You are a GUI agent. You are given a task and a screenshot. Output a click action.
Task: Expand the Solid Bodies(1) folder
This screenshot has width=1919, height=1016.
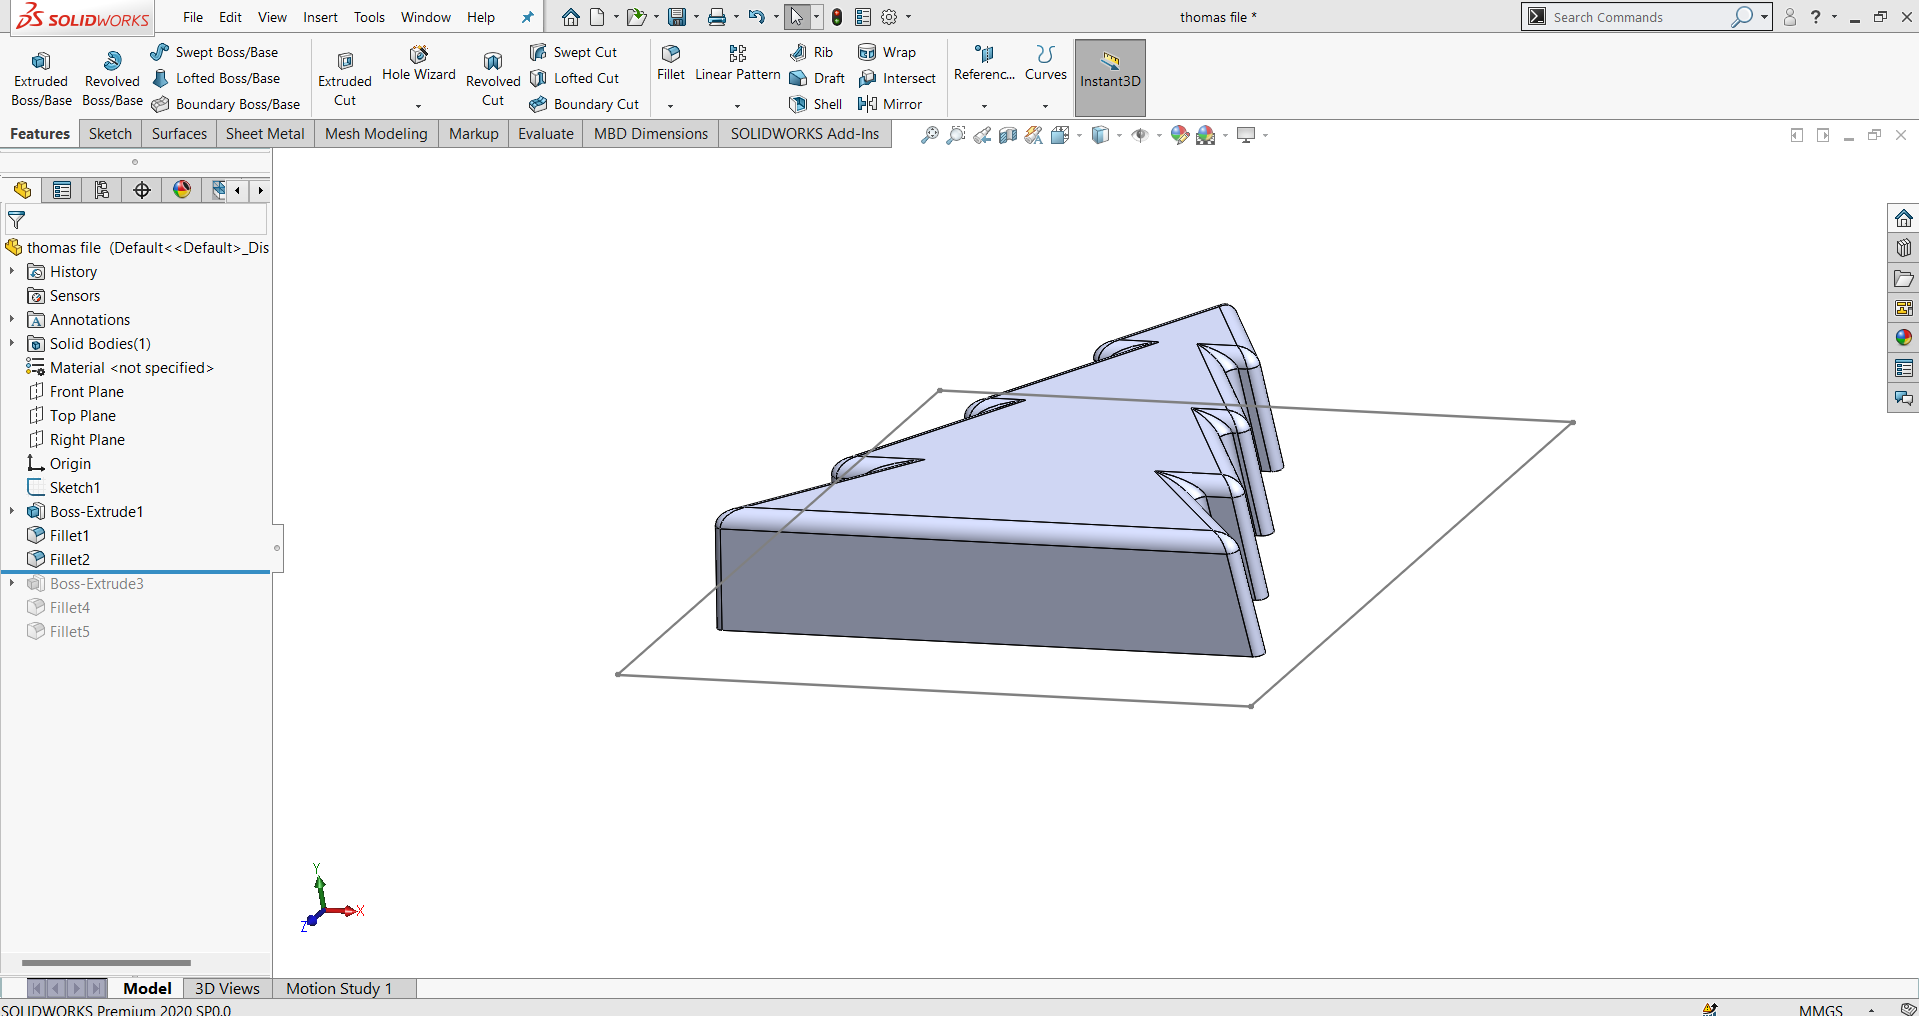(x=12, y=344)
